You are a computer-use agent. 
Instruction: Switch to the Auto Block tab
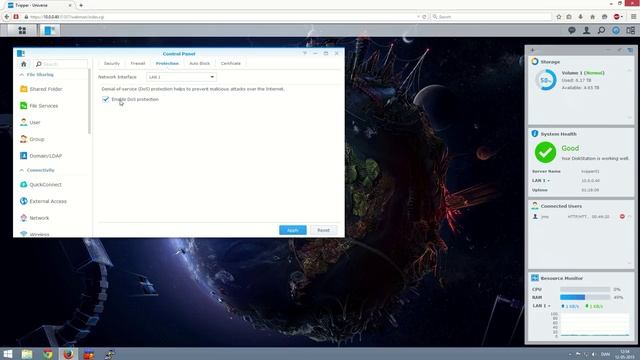(200, 64)
